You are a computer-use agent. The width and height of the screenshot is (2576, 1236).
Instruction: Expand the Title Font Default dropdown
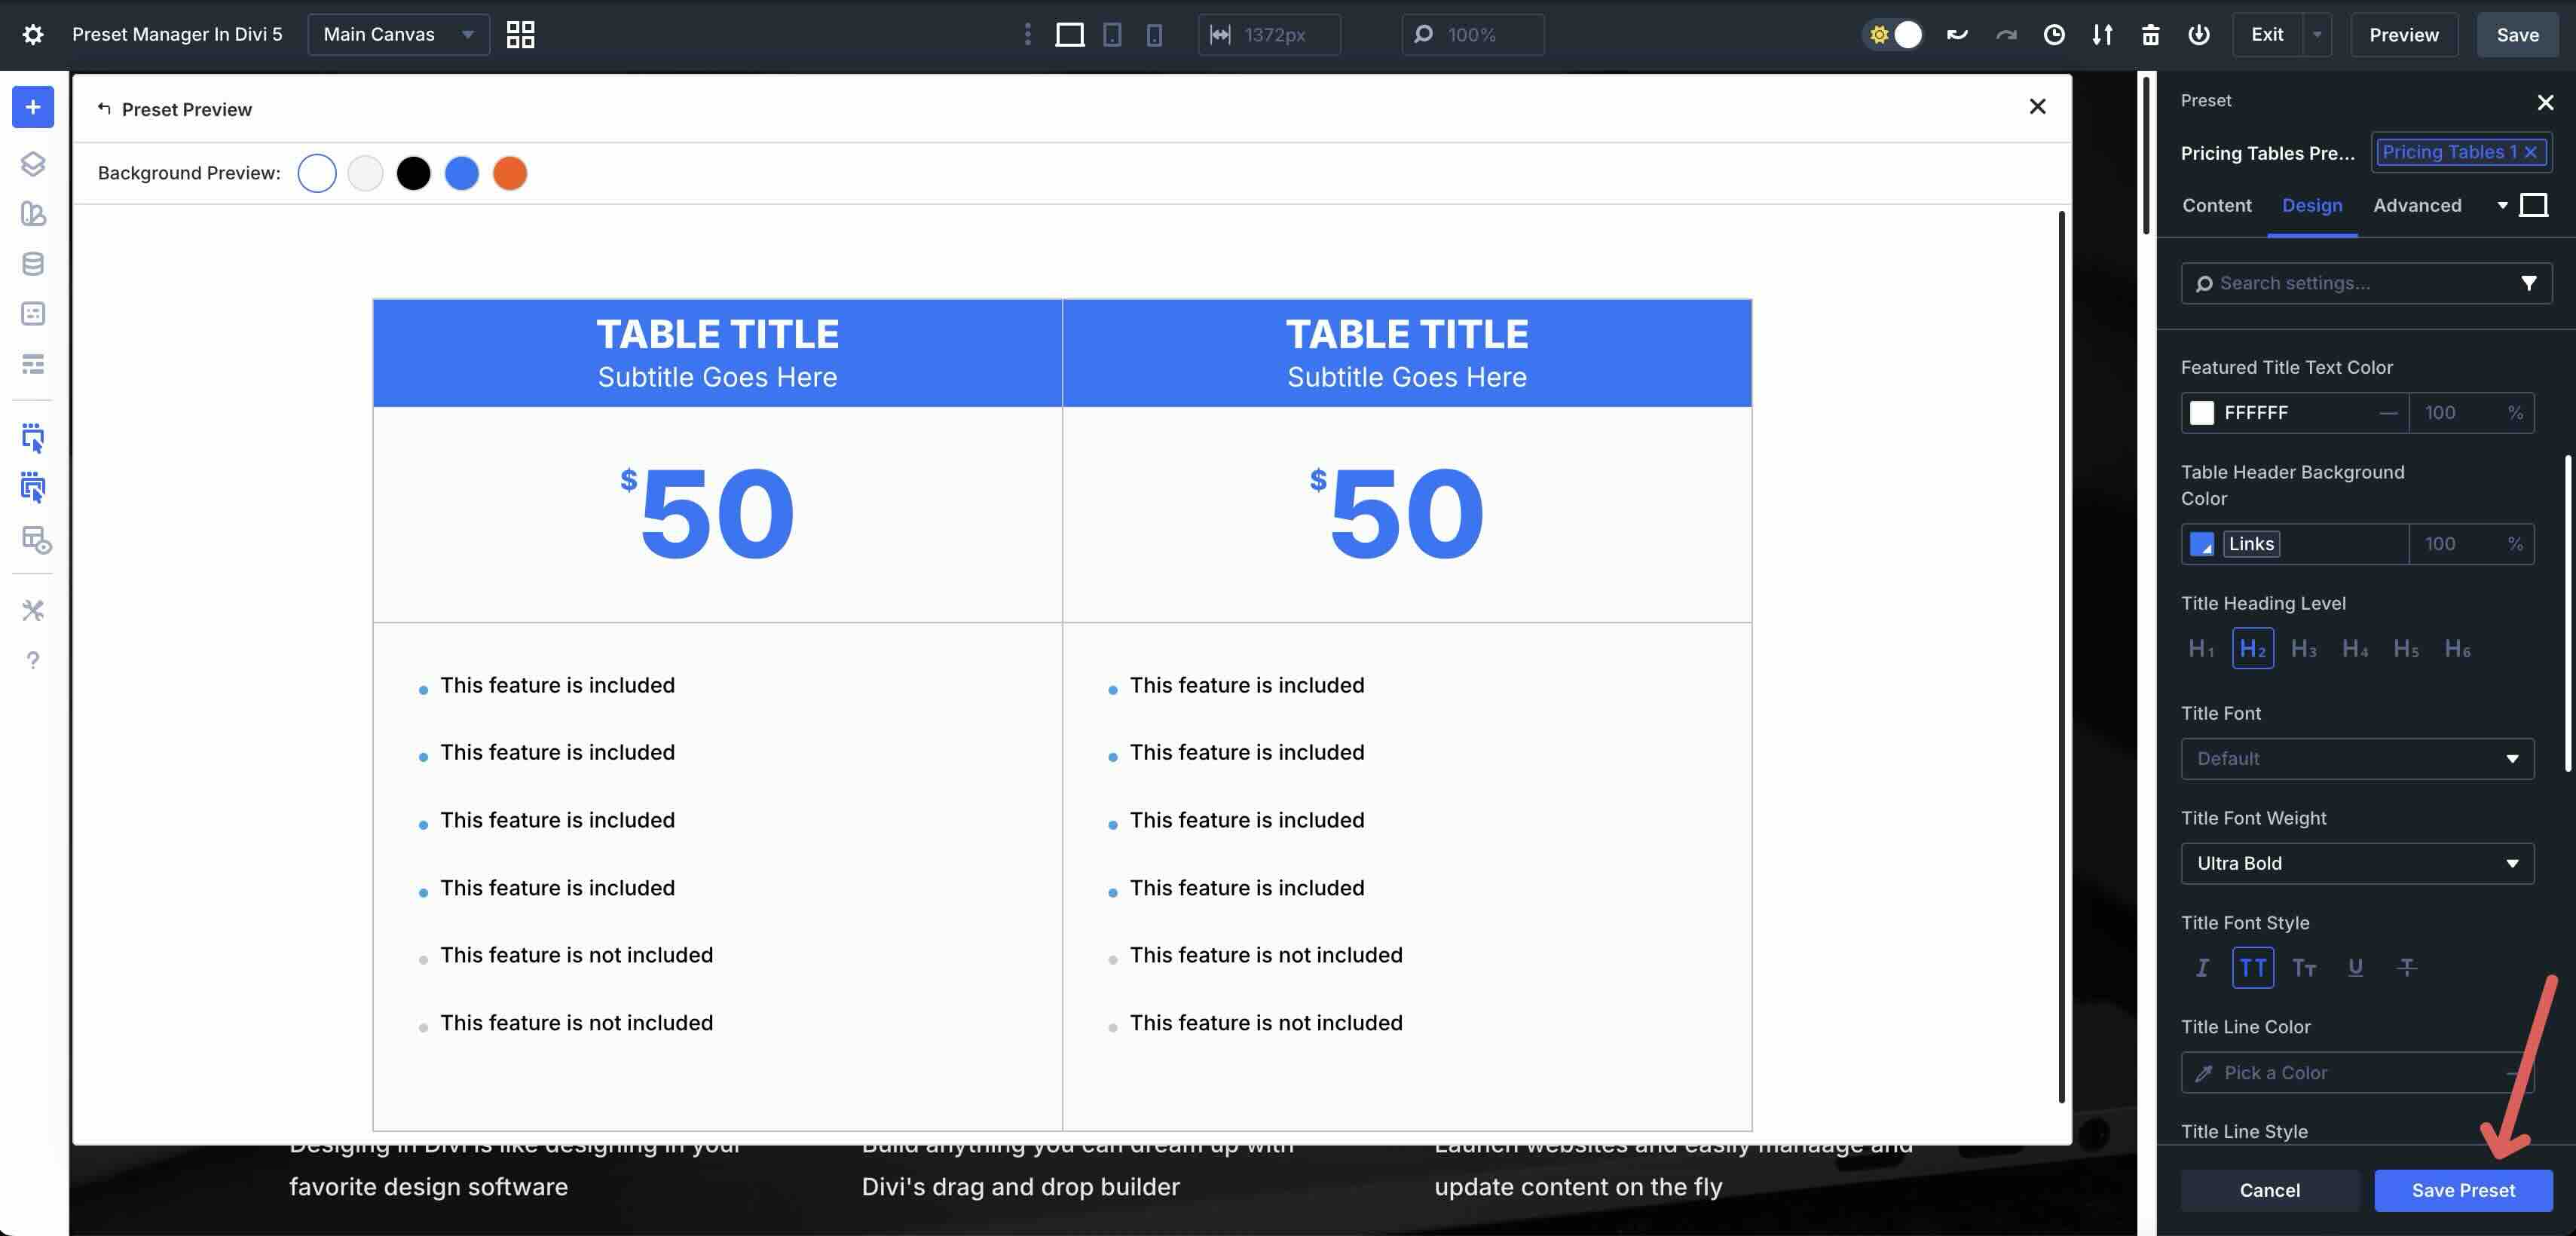pyautogui.click(x=2356, y=758)
